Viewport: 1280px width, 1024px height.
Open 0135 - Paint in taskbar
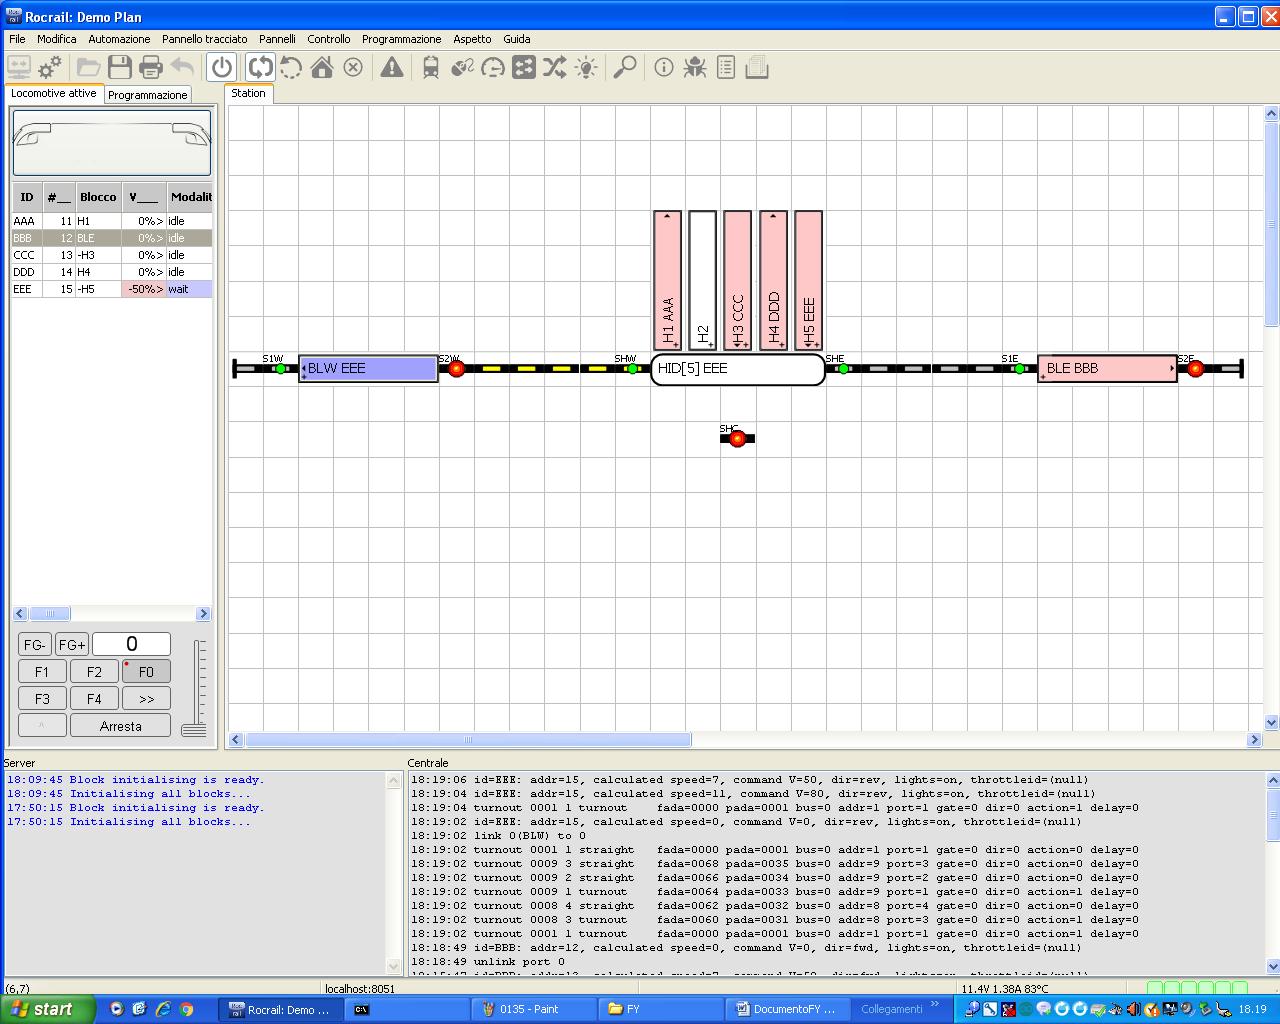[533, 1009]
